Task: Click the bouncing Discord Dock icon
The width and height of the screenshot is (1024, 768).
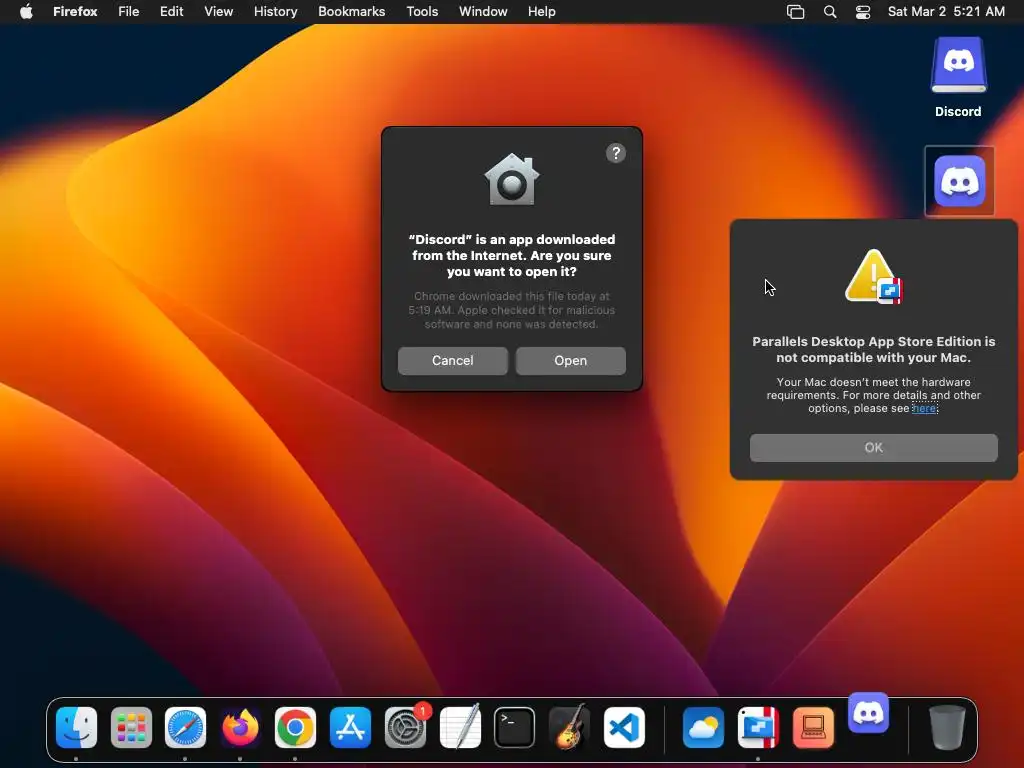Action: (x=869, y=713)
